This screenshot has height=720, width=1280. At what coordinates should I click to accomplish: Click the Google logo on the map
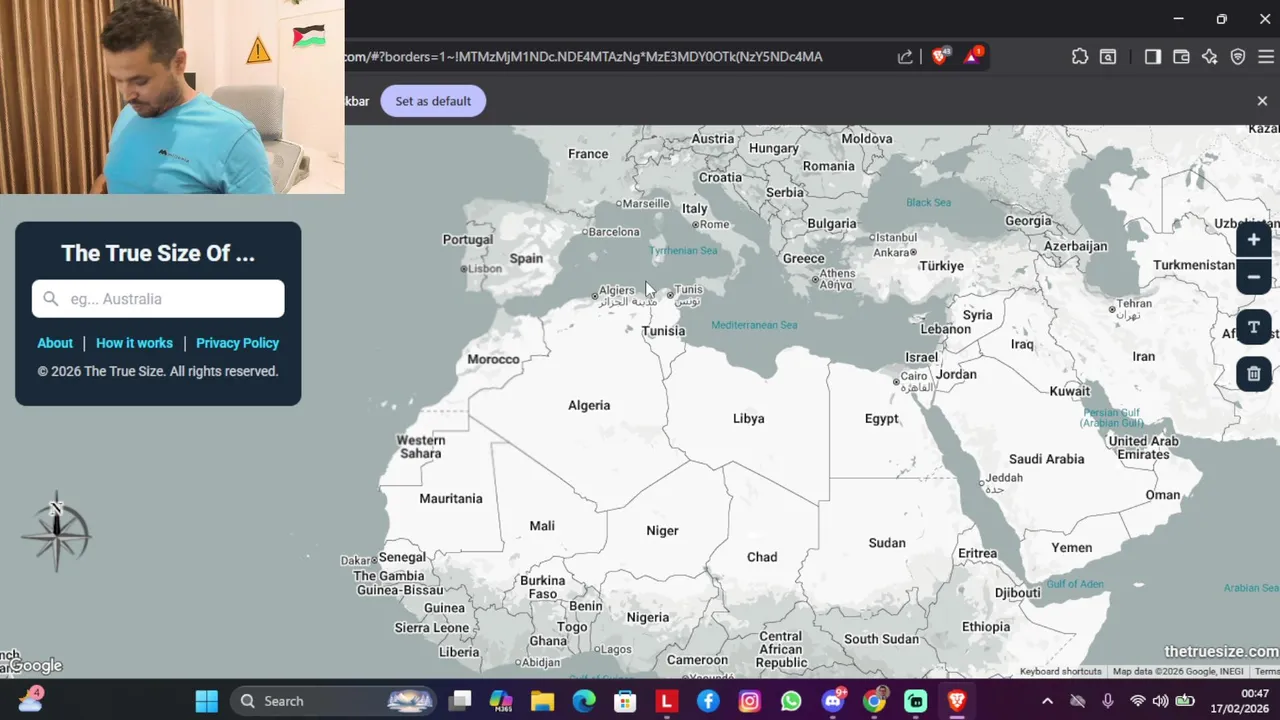pos(35,666)
